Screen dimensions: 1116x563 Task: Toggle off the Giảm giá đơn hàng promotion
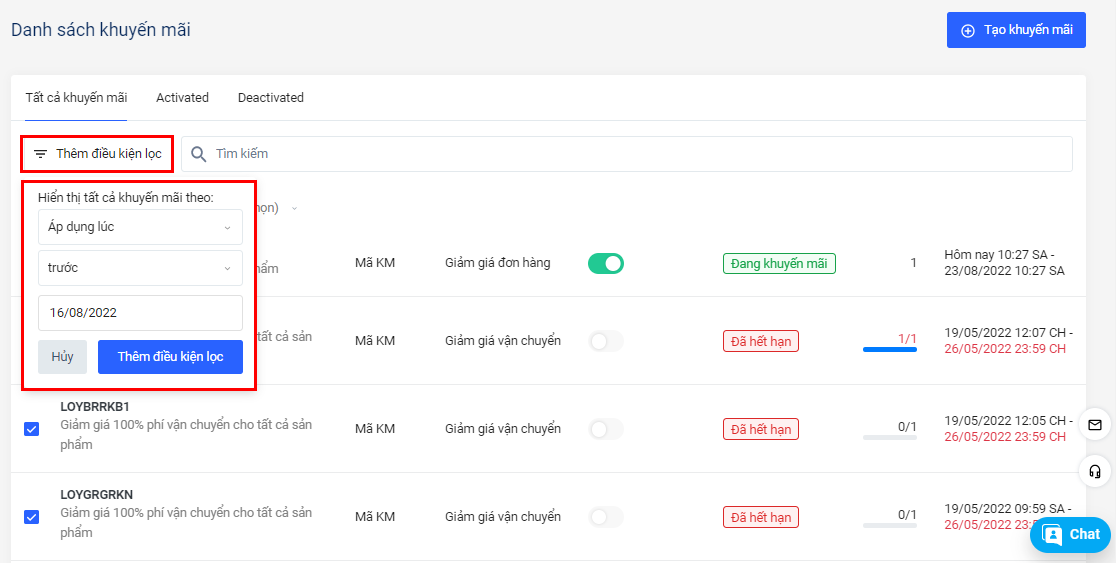point(605,264)
